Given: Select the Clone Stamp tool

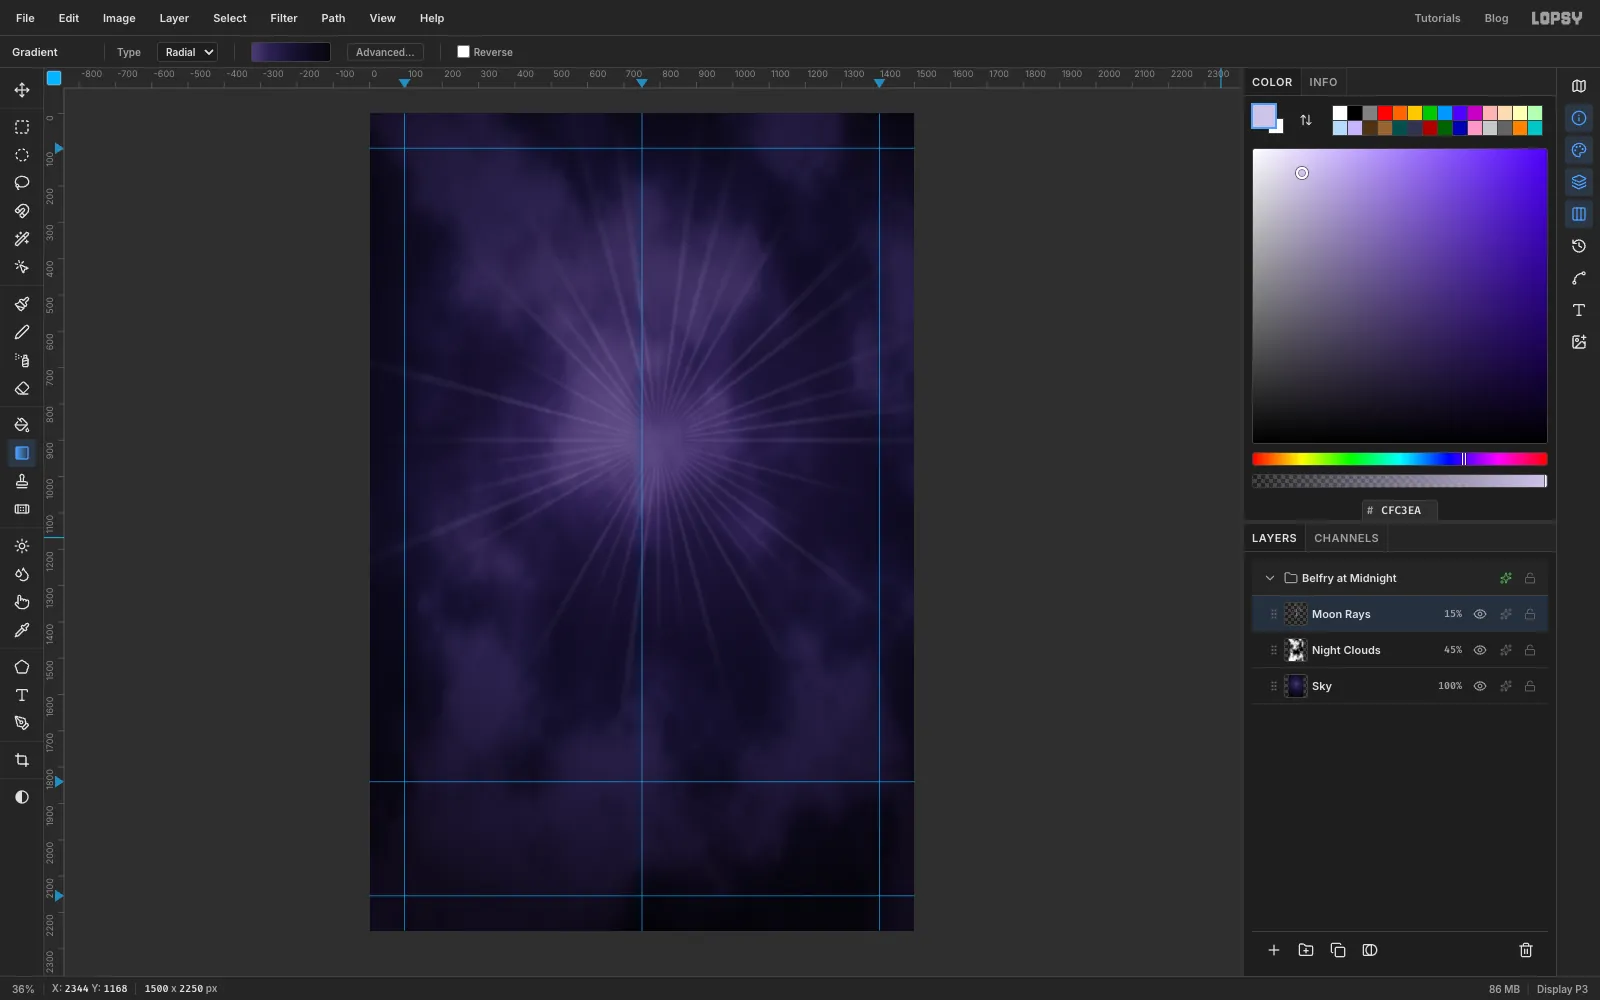Looking at the screenshot, I should (x=22, y=481).
